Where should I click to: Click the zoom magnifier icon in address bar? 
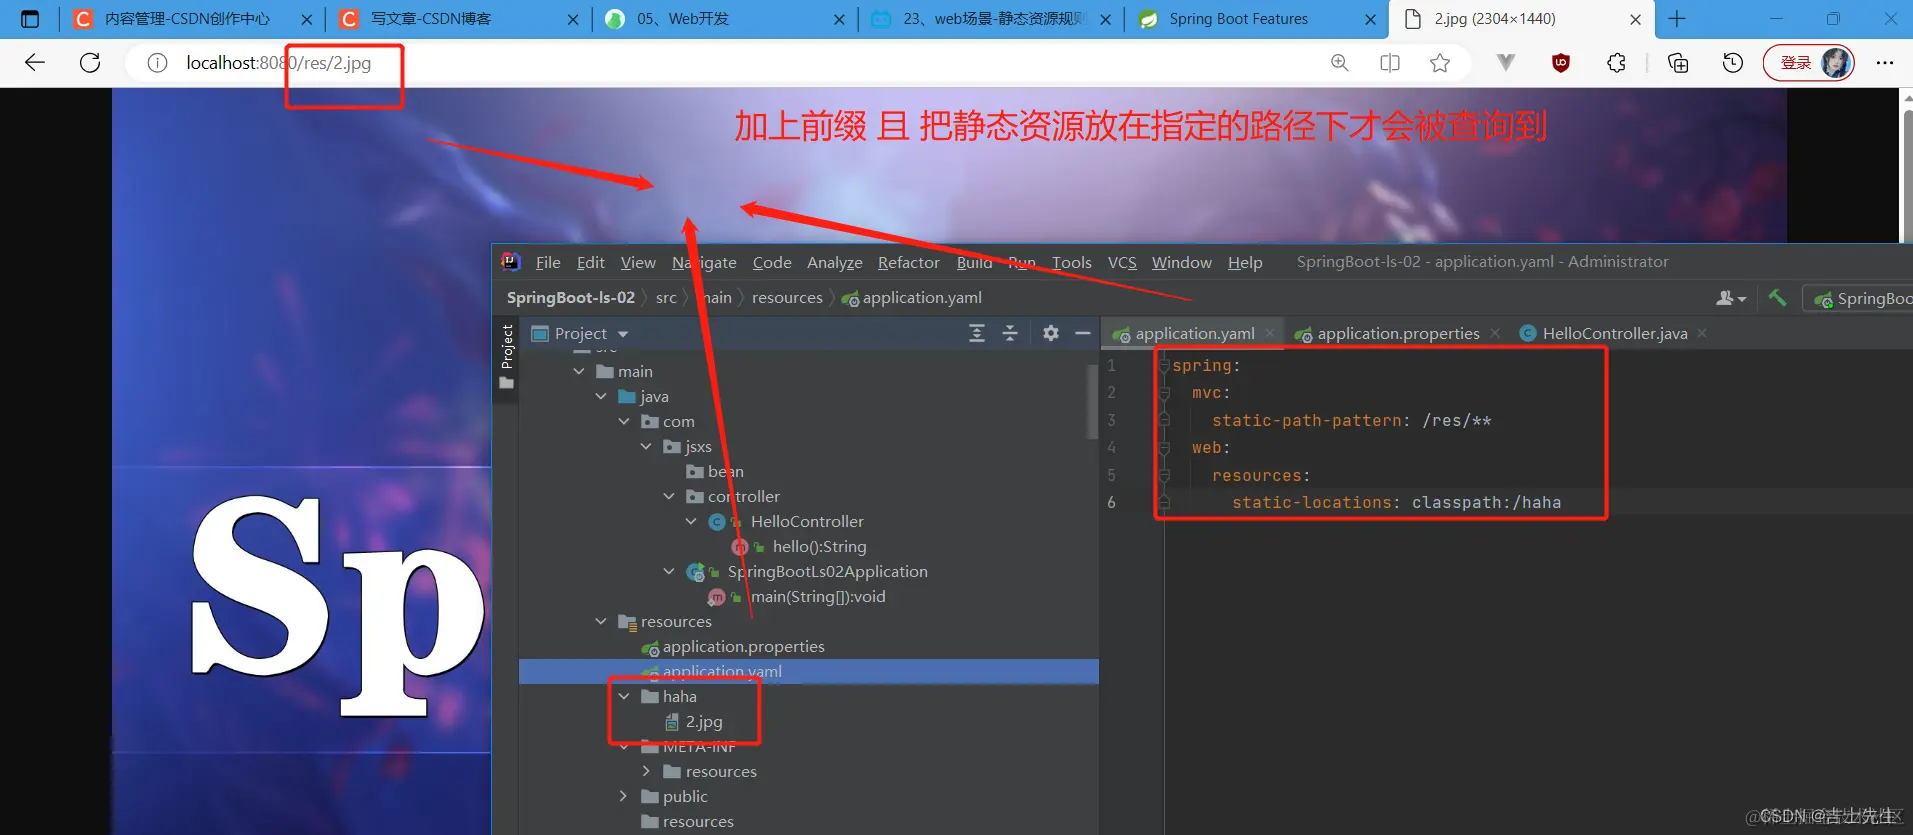click(1340, 63)
